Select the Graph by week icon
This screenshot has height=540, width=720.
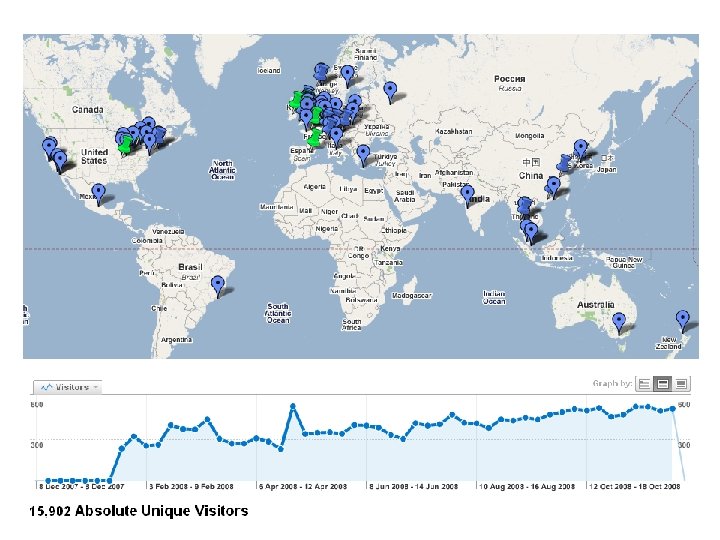[x=663, y=384]
